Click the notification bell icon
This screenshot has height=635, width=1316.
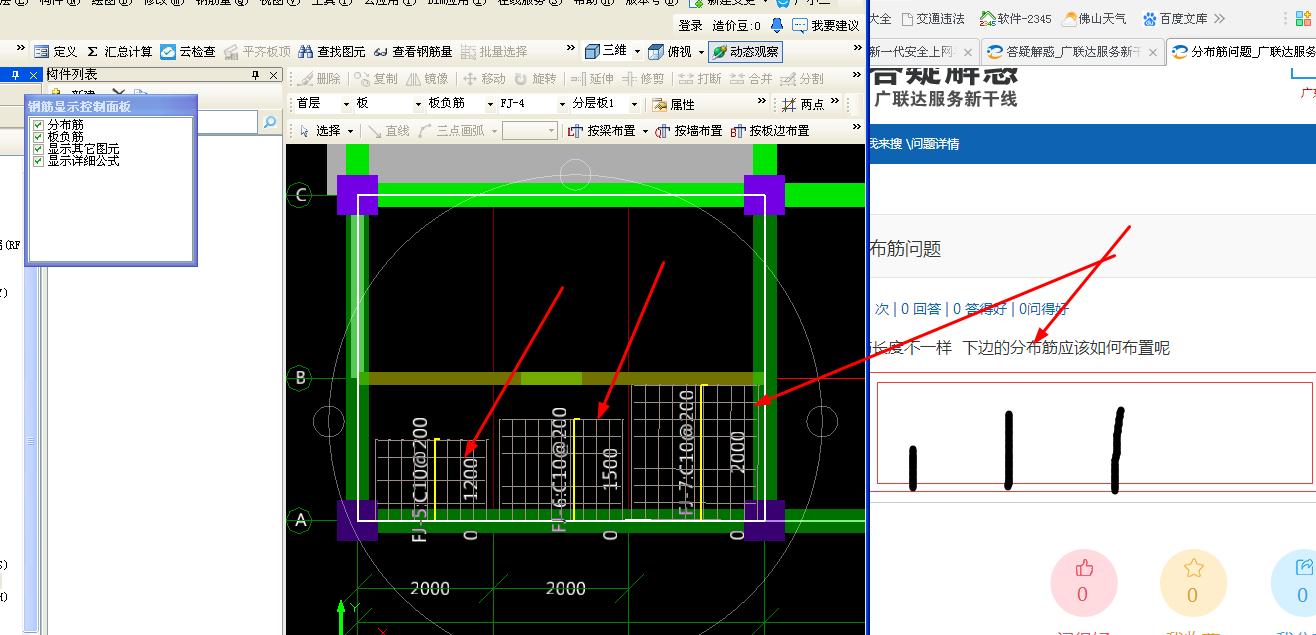tap(777, 25)
